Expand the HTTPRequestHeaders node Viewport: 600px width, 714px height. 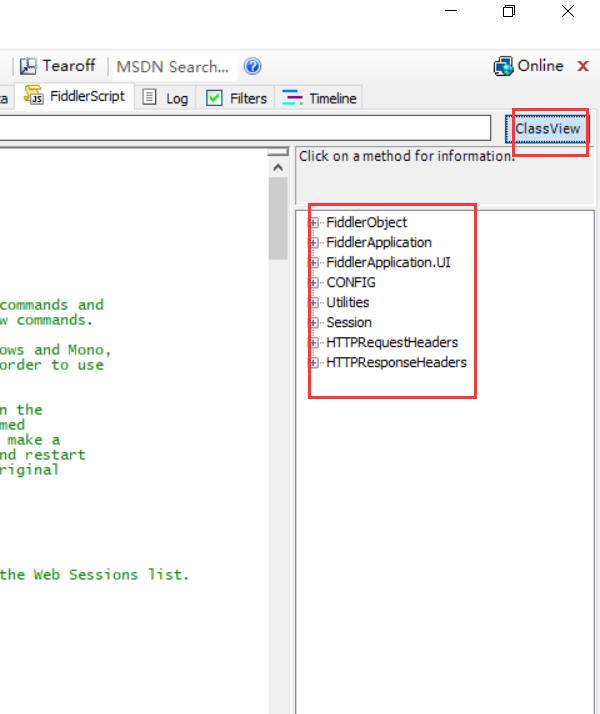(314, 343)
